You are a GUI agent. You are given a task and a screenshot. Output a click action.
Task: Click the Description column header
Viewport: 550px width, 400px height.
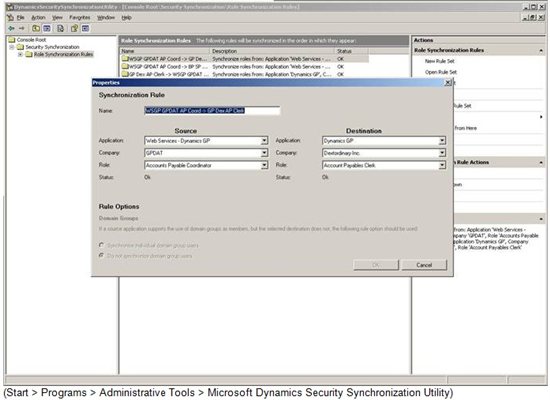pos(272,51)
